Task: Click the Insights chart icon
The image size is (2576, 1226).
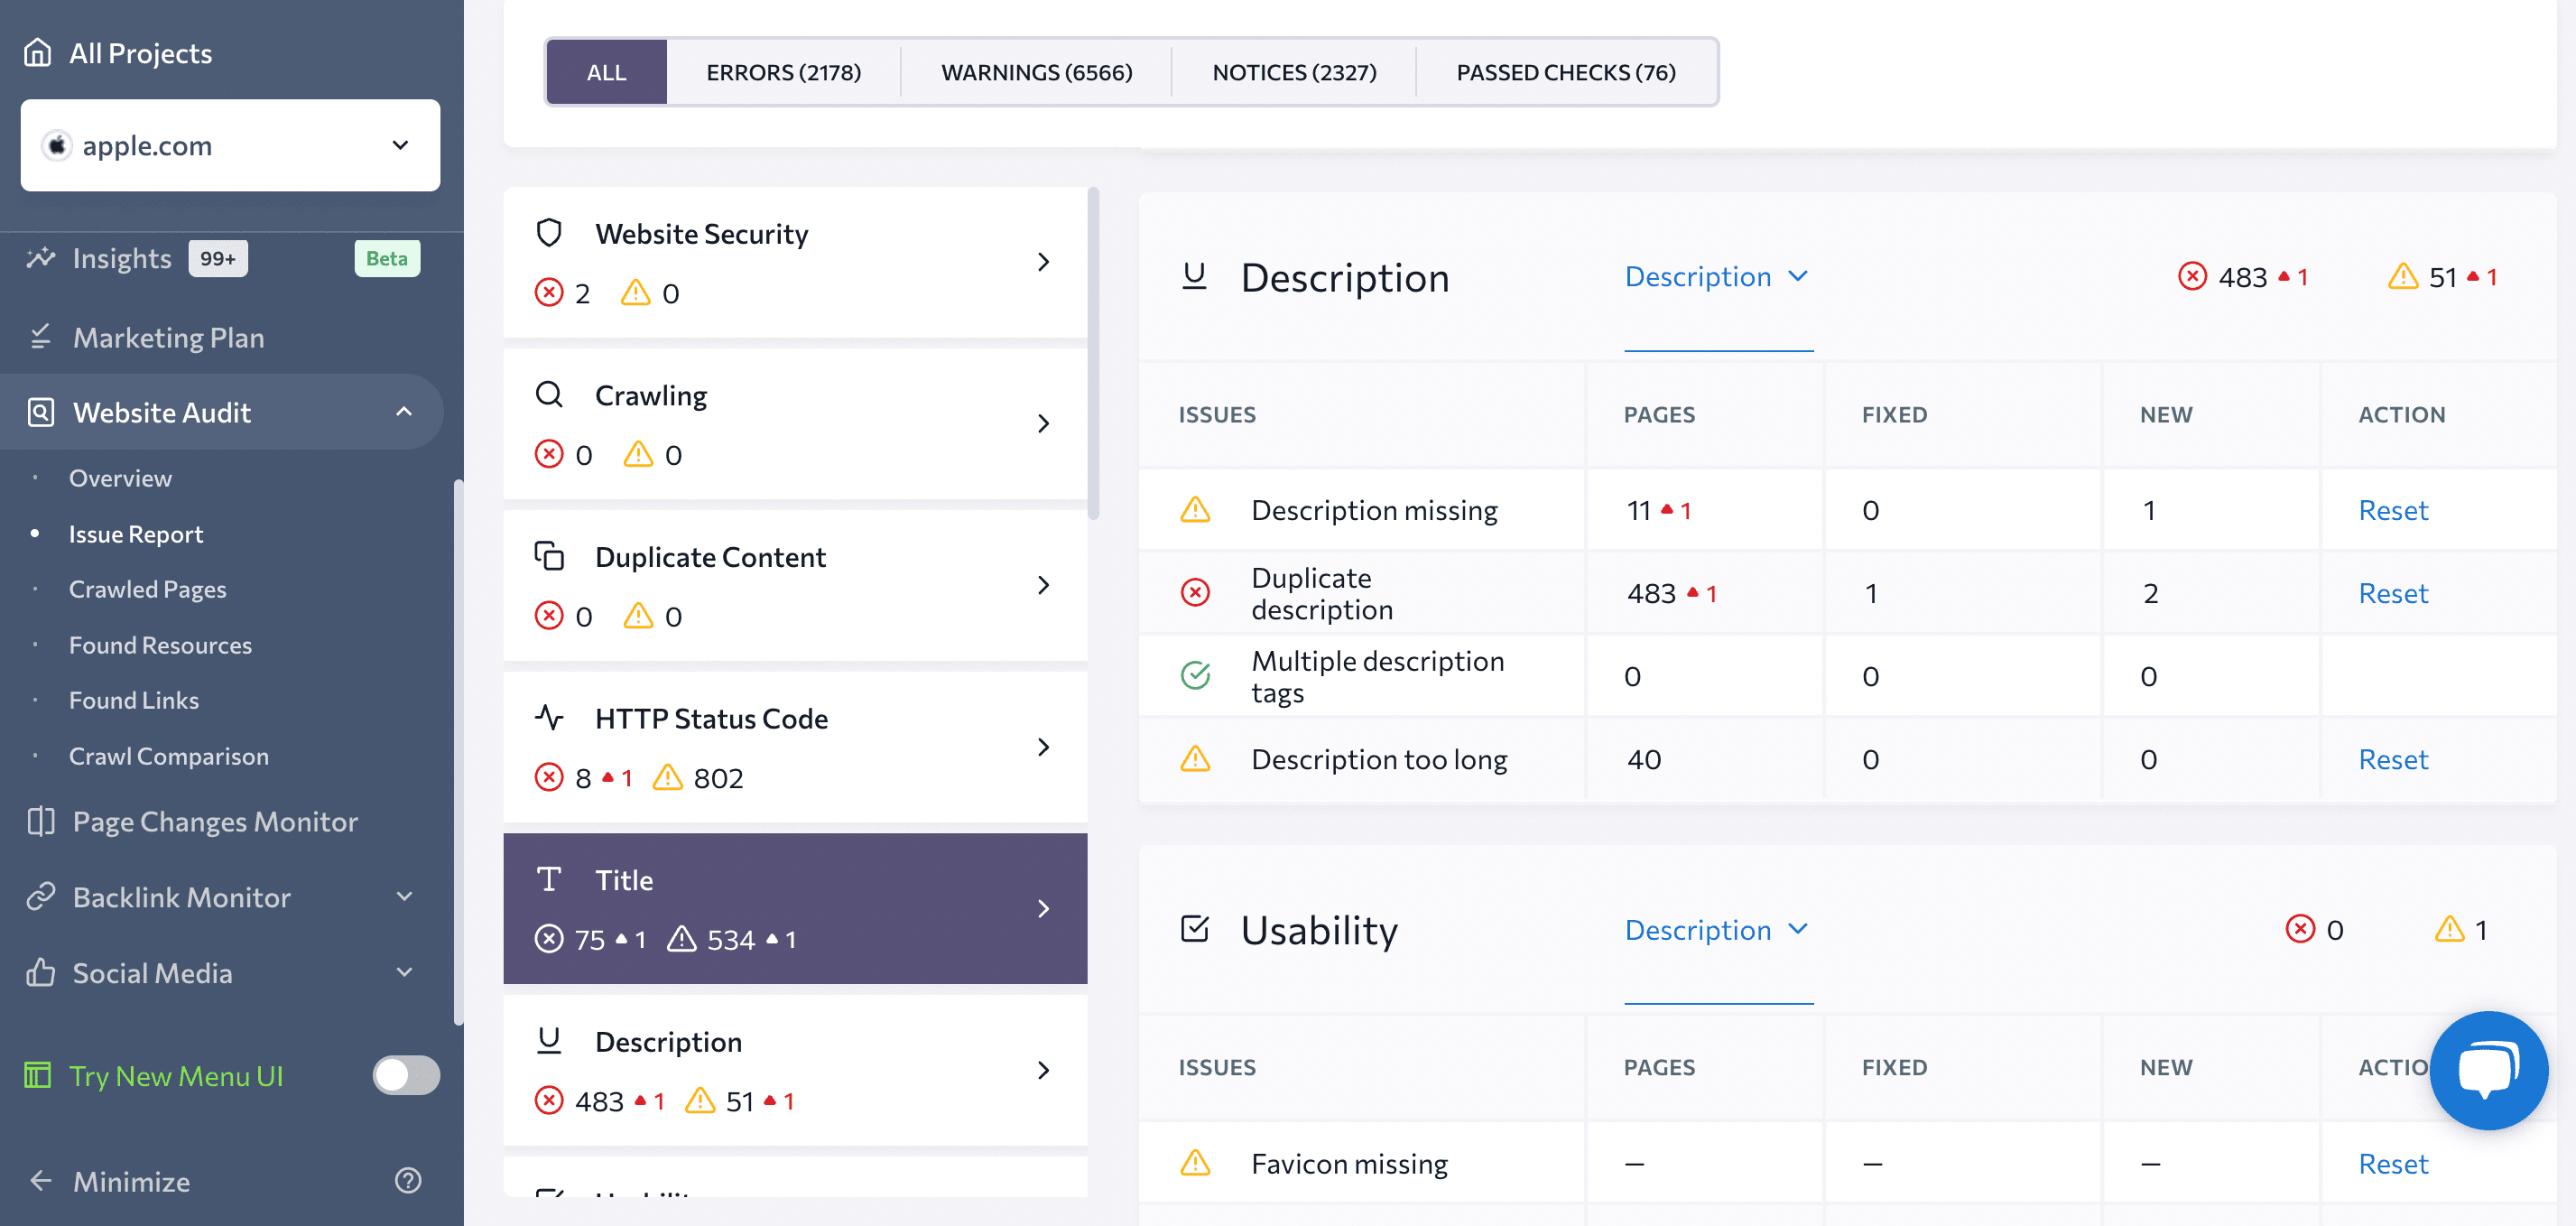Action: (41, 258)
